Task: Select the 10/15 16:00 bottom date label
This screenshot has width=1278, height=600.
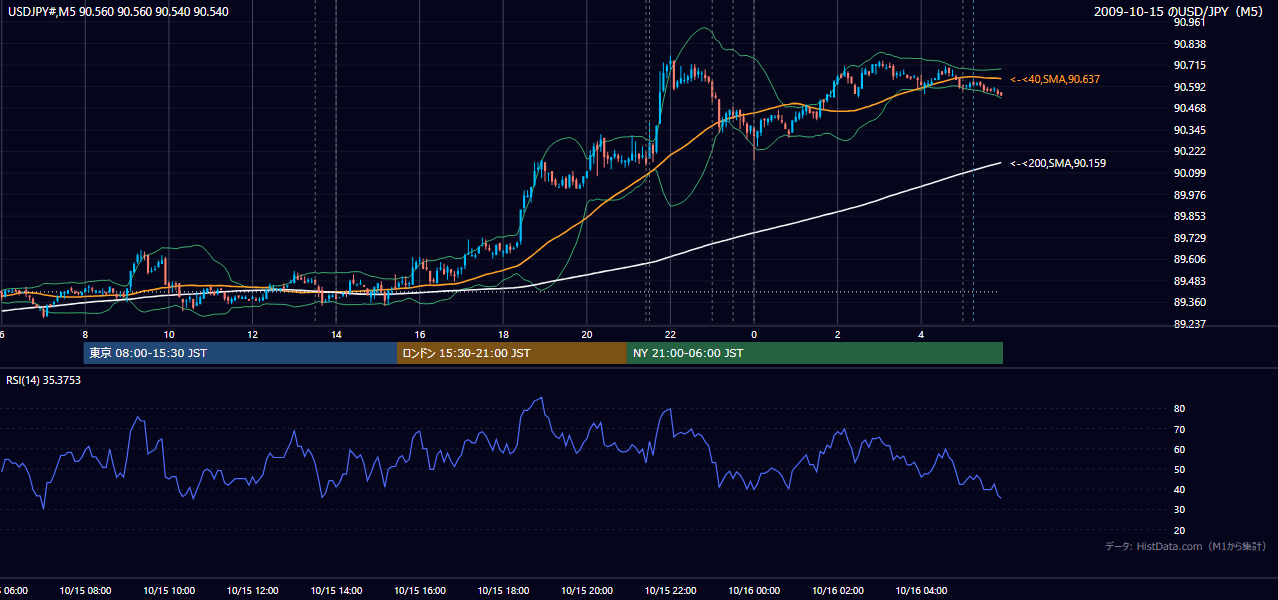Action: 420,590
